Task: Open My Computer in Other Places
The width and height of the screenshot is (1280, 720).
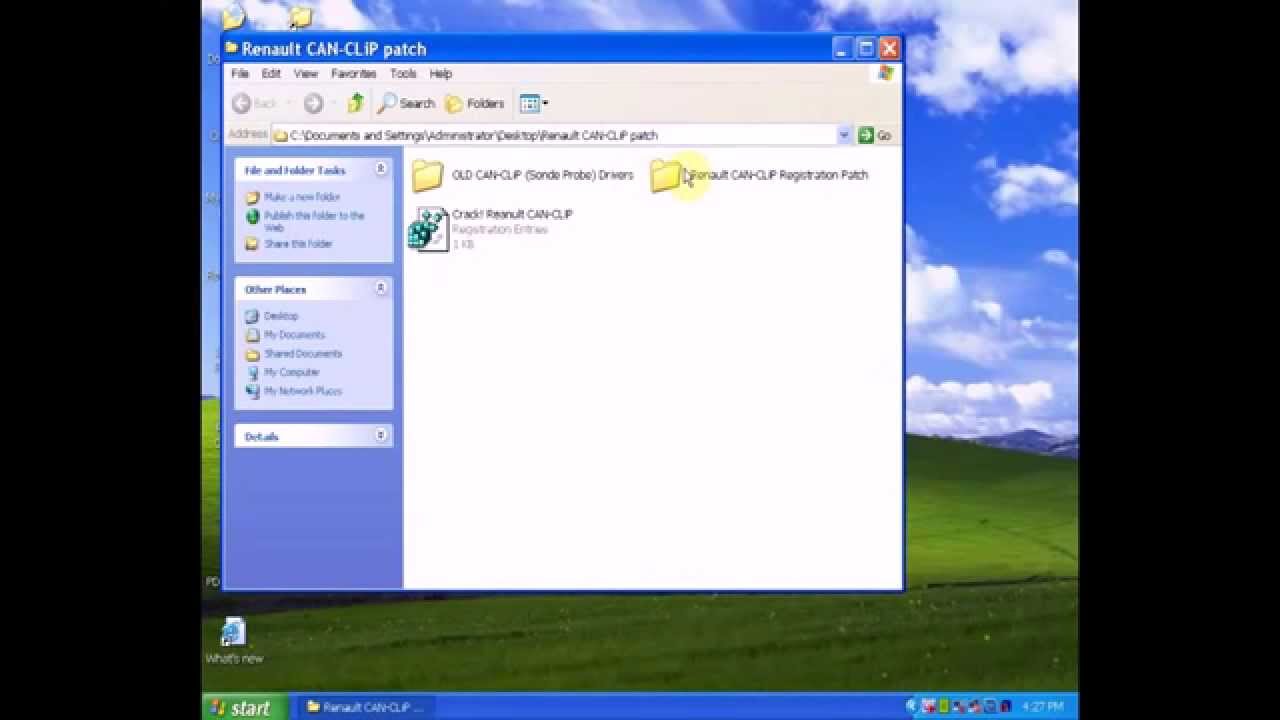Action: pos(292,372)
